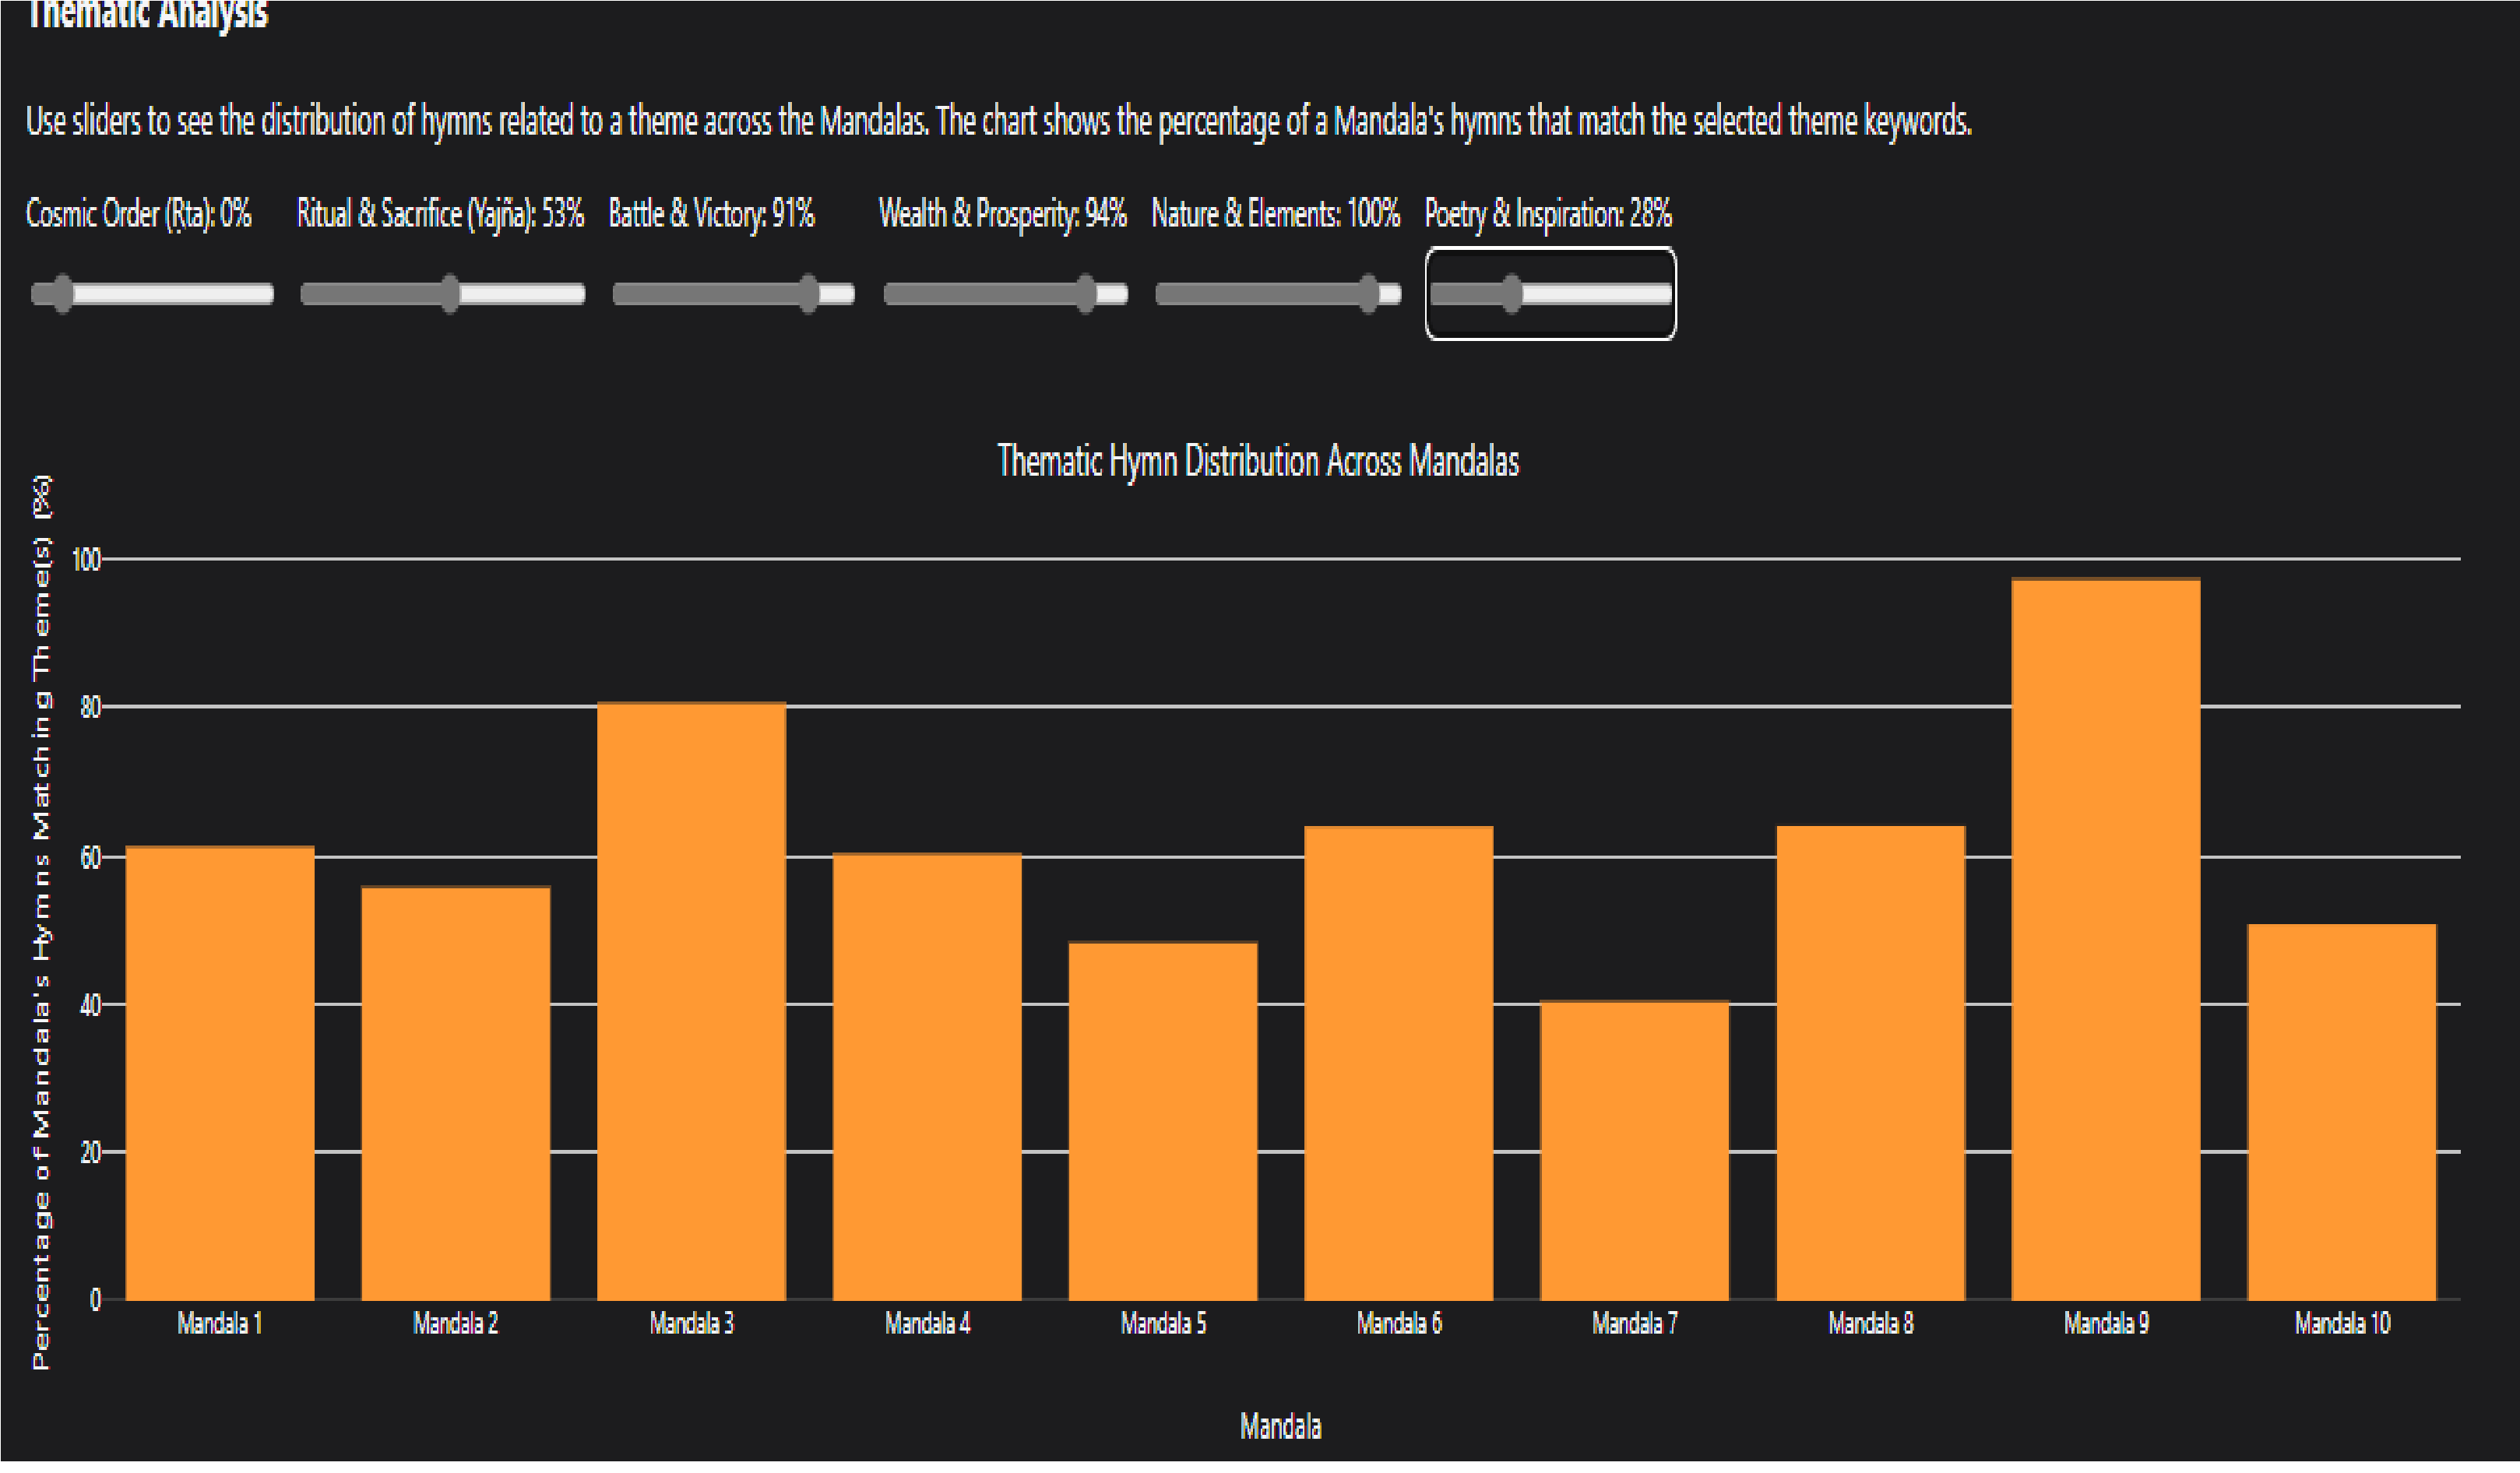Click the Nature & Elements slider handle
This screenshot has width=2520, height=1473.
[1368, 294]
